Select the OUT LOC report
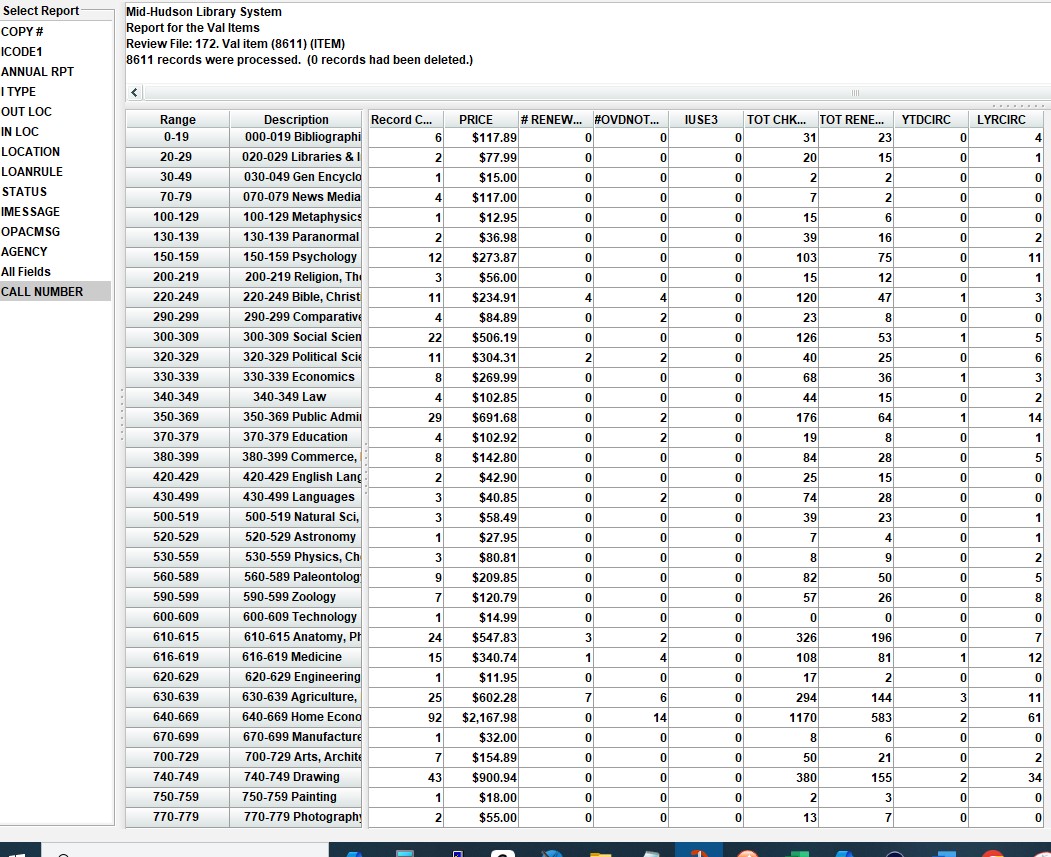Image resolution: width=1051 pixels, height=857 pixels. pyautogui.click(x=56, y=112)
